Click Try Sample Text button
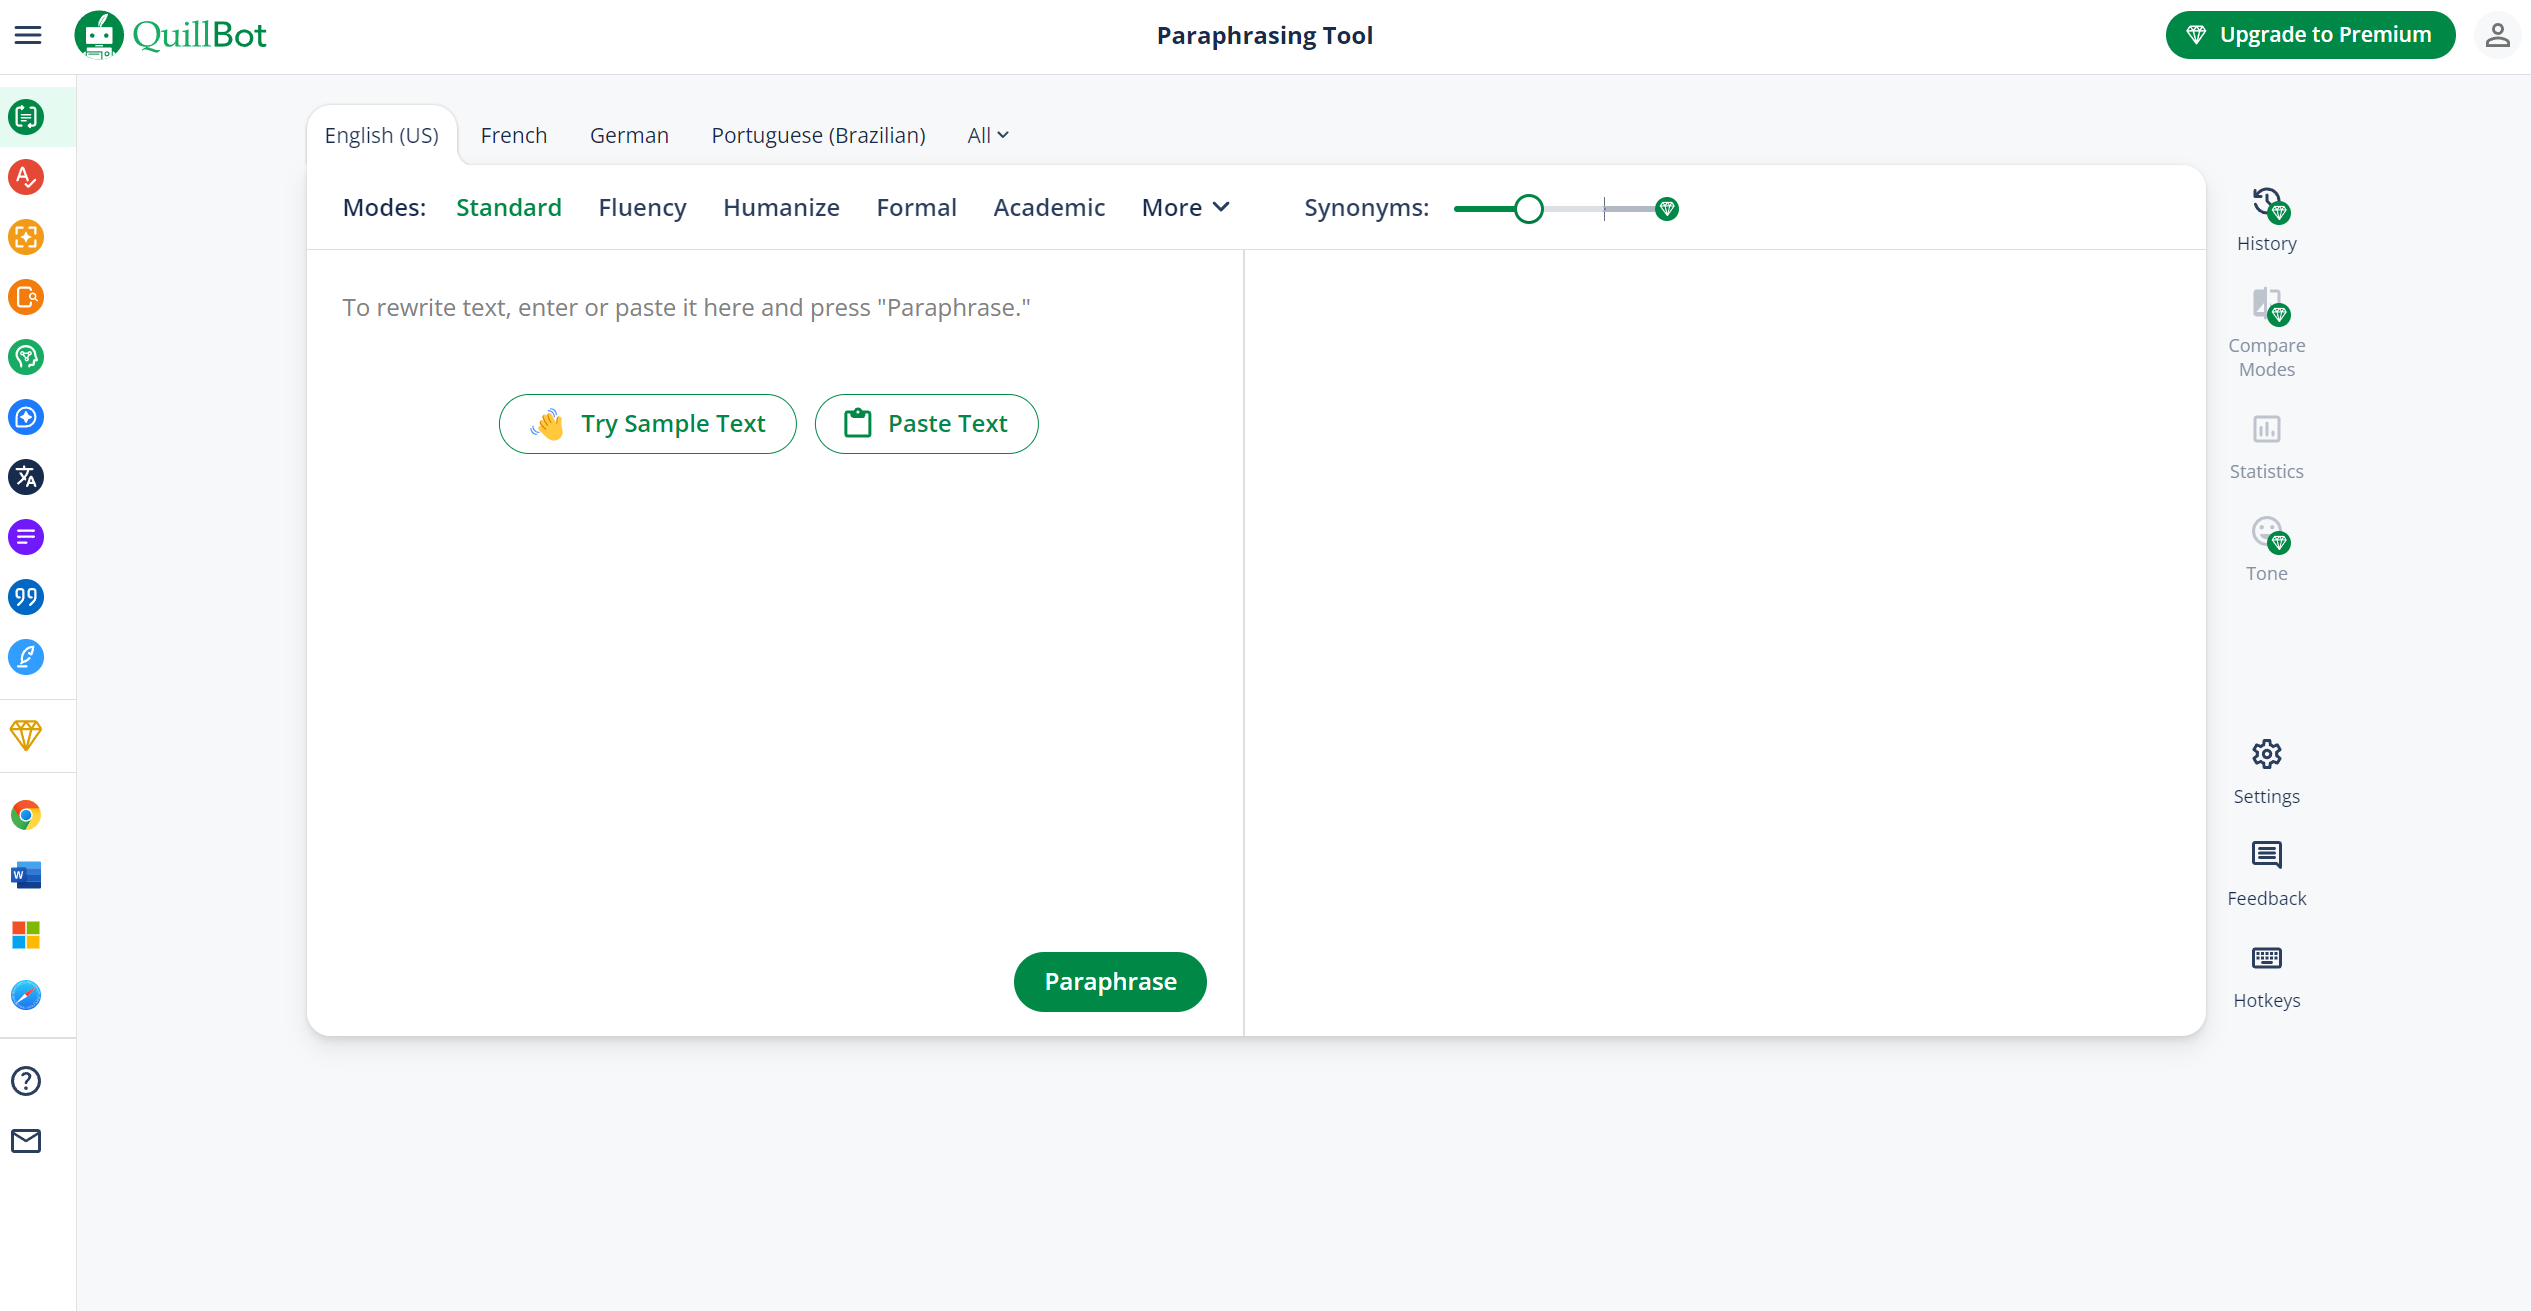Screen dimensions: 2531x1311 pos(648,424)
